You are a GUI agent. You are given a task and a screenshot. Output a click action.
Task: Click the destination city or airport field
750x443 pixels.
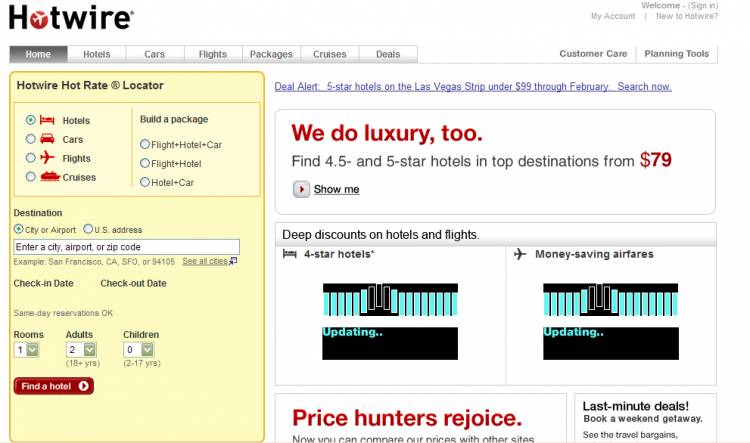[x=127, y=247]
